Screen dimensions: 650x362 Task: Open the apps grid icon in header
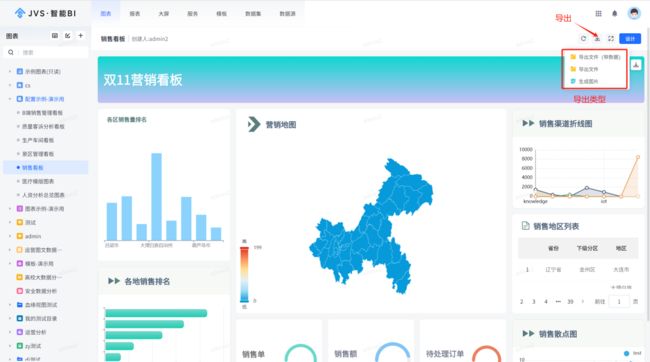[x=598, y=14]
